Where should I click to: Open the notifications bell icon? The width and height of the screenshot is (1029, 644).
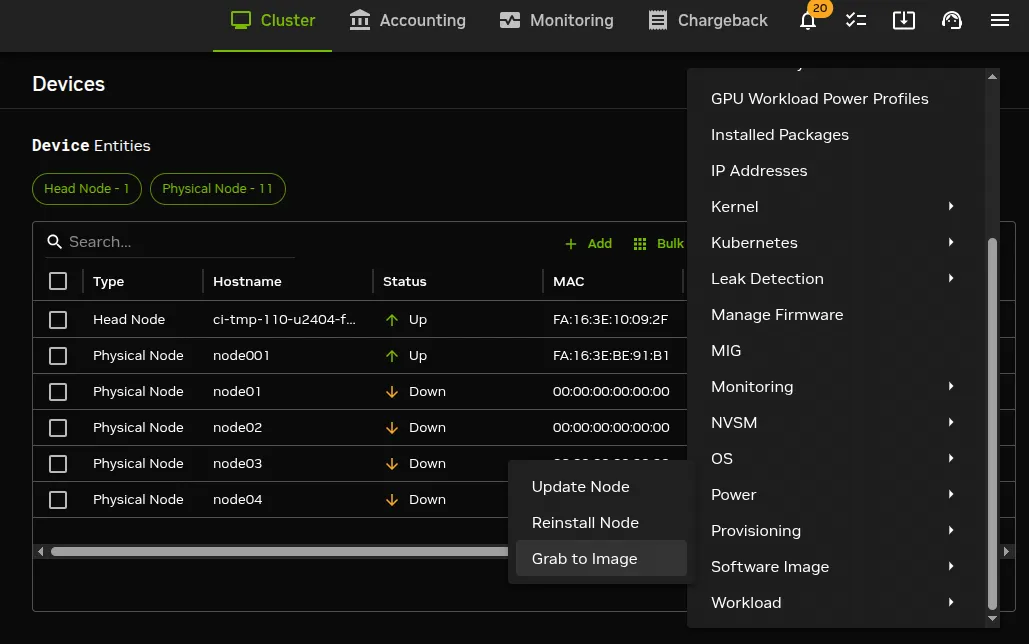808,21
